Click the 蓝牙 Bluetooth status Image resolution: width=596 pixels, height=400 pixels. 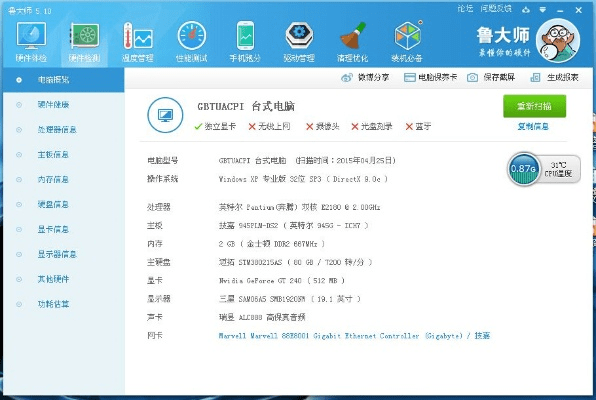(x=418, y=127)
